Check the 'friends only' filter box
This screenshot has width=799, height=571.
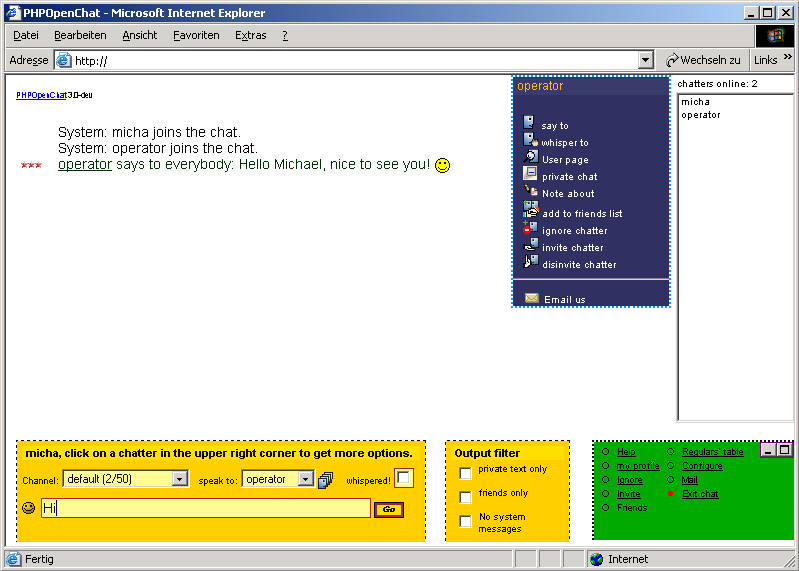pos(465,497)
